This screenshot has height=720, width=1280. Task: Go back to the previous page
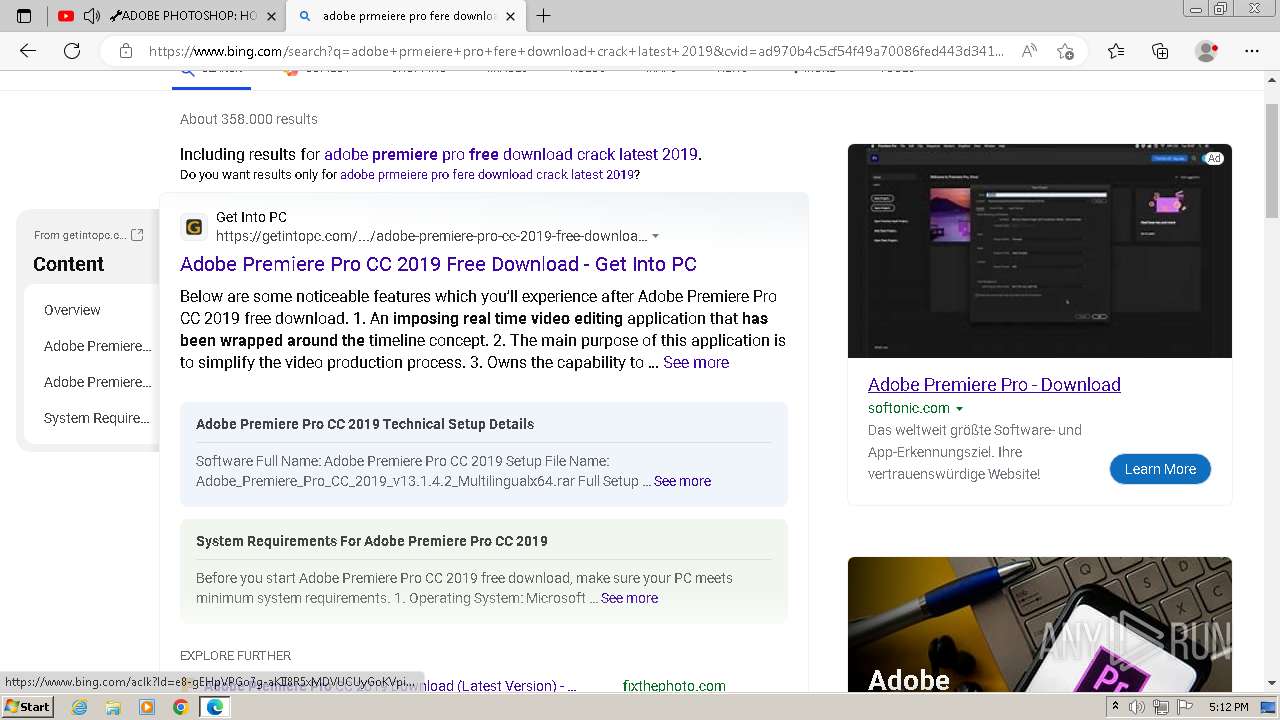coord(28,51)
